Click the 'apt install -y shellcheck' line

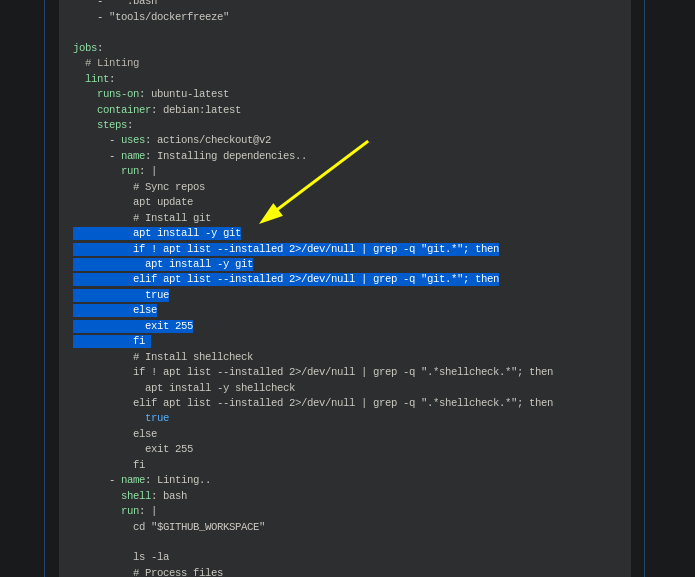pos(220,387)
